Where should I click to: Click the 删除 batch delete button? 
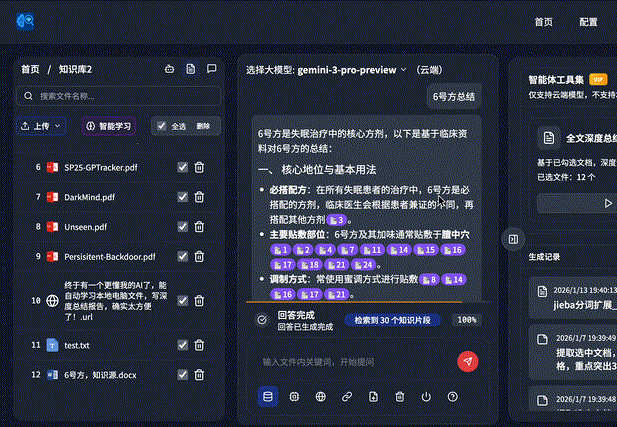(x=203, y=126)
